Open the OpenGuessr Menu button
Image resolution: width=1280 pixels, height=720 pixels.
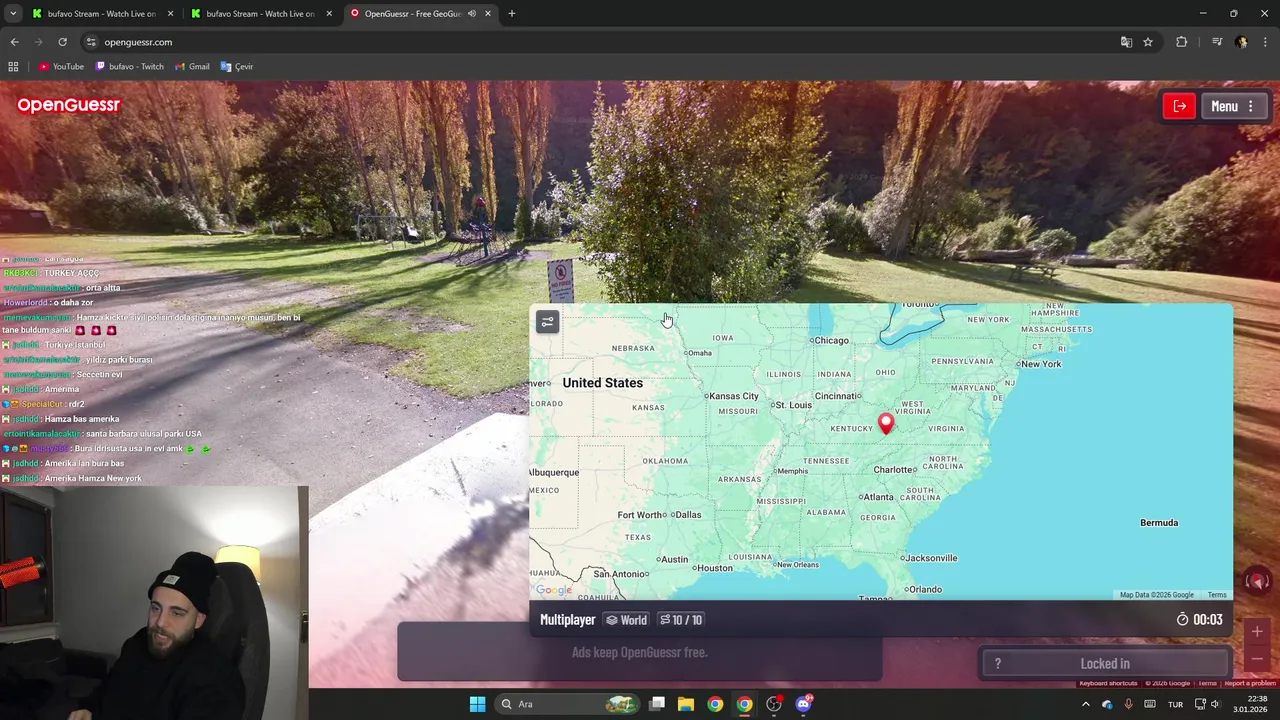click(x=1234, y=106)
